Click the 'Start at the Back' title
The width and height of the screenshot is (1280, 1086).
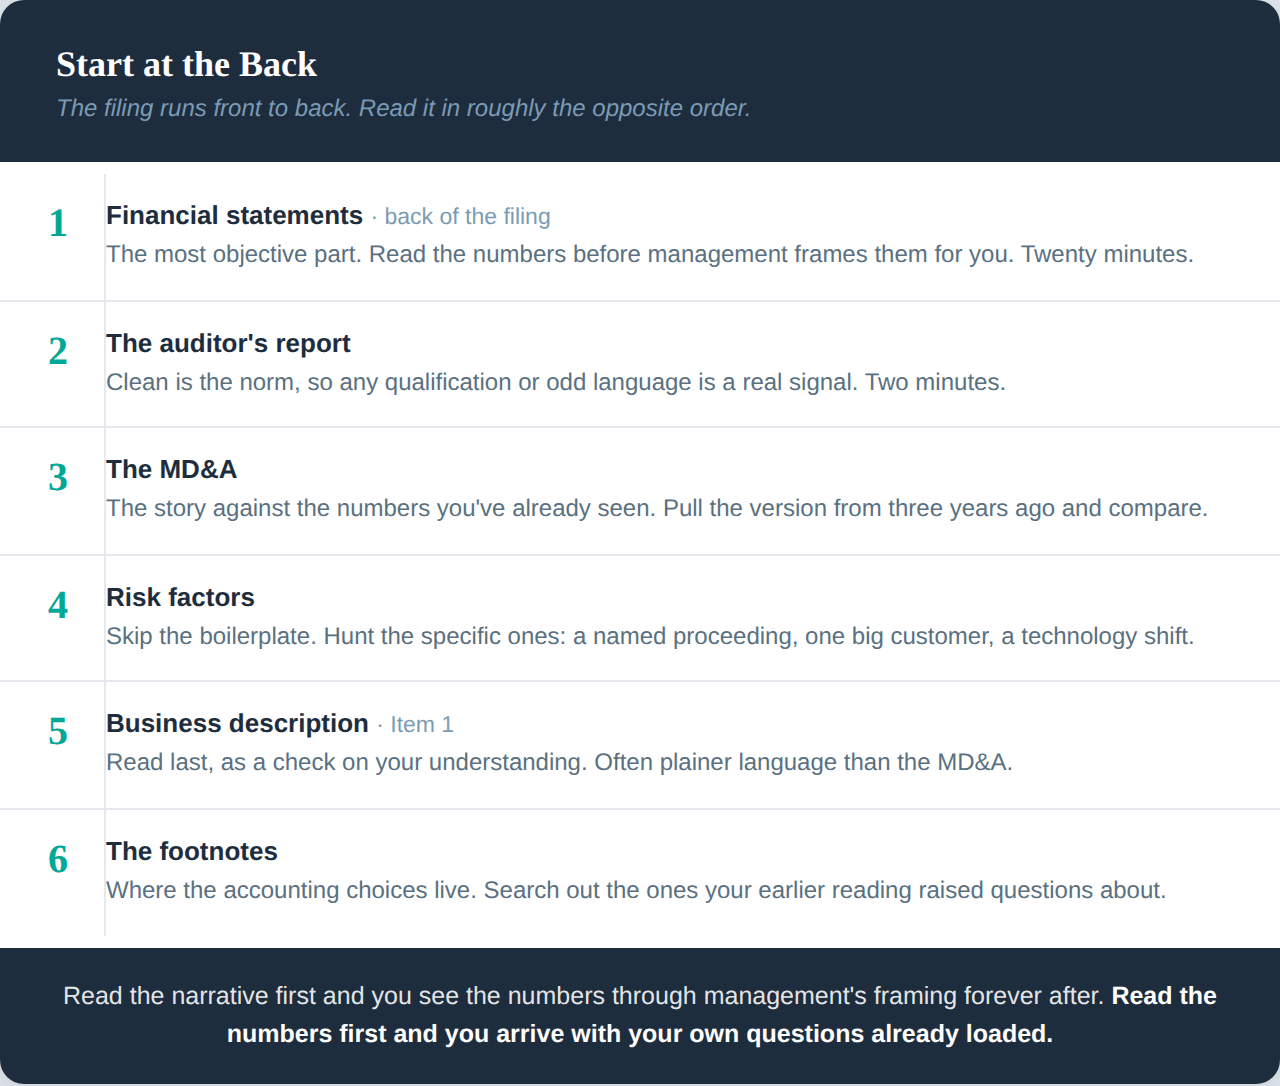186,65
